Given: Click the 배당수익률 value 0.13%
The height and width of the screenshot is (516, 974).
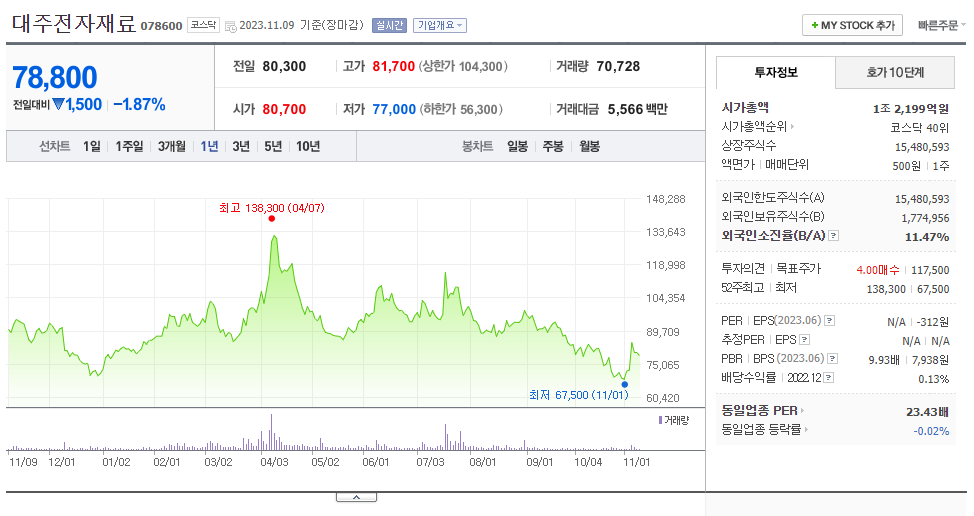Looking at the screenshot, I should tap(934, 379).
